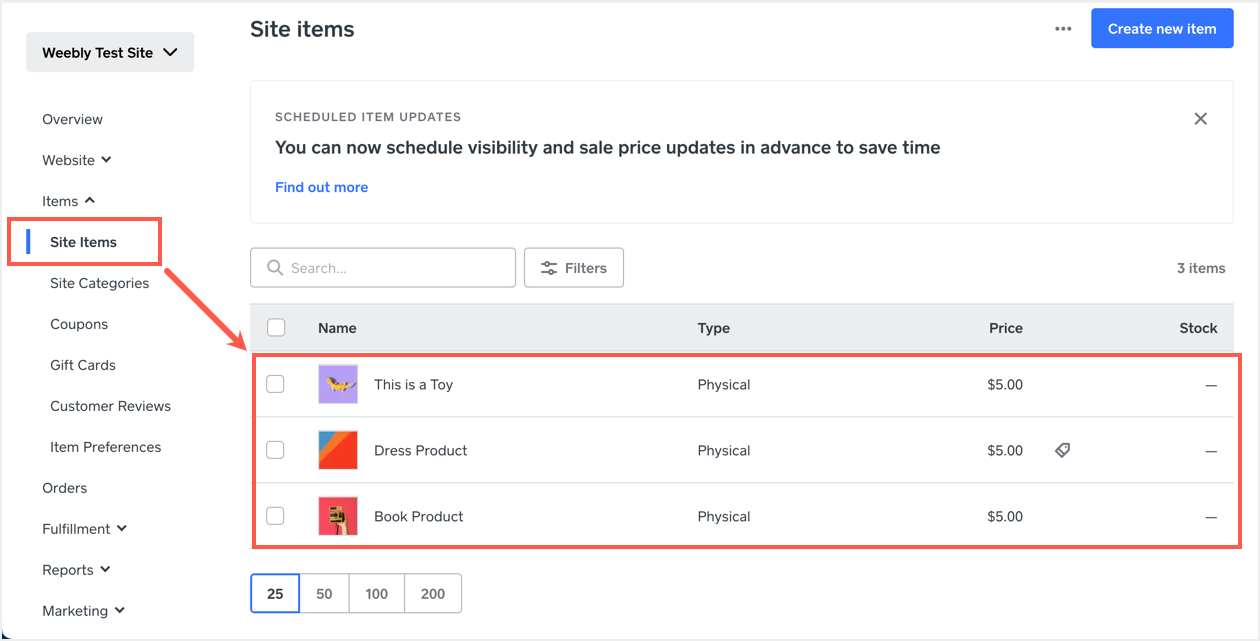The width and height of the screenshot is (1260, 641).
Task: Set page size to 50 items
Action: (x=324, y=594)
